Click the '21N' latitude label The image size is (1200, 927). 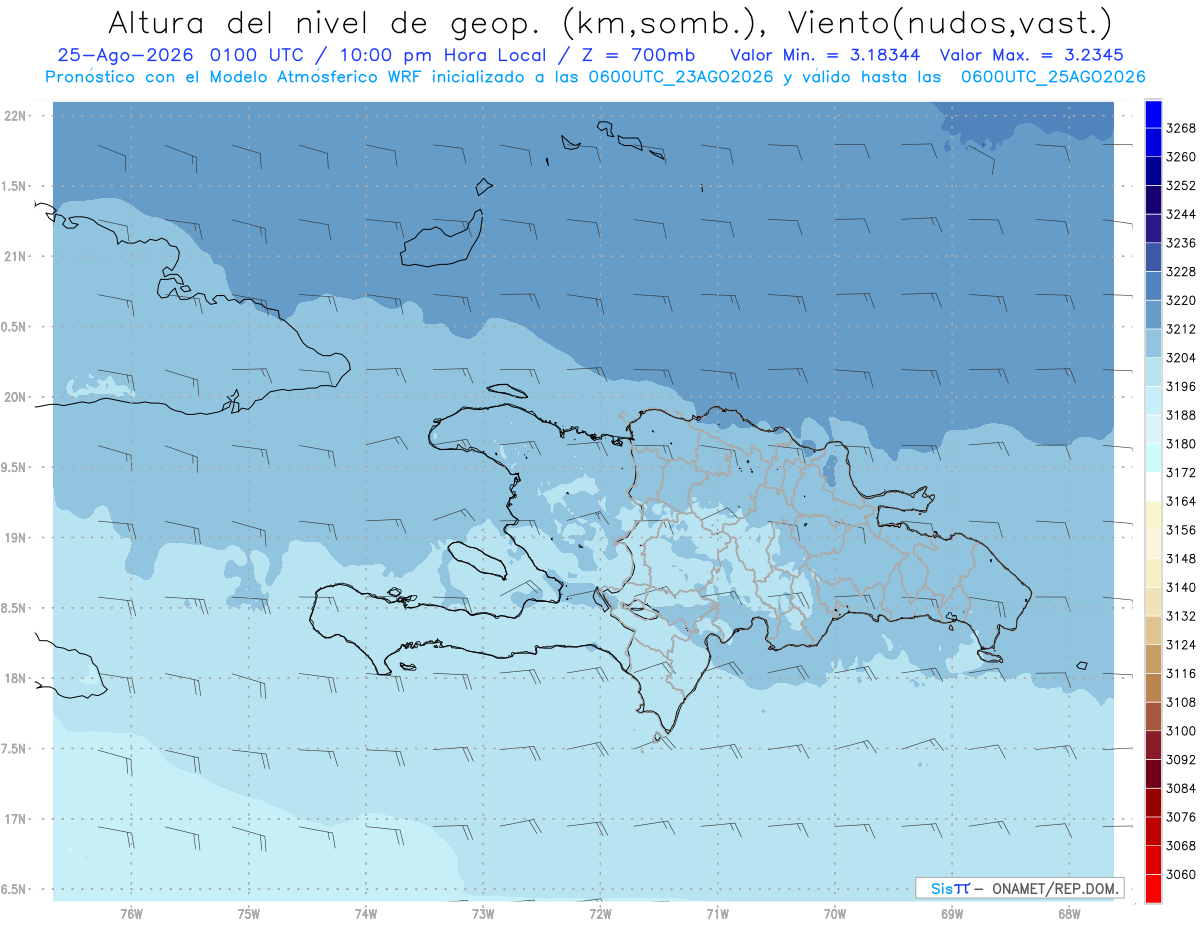17,256
